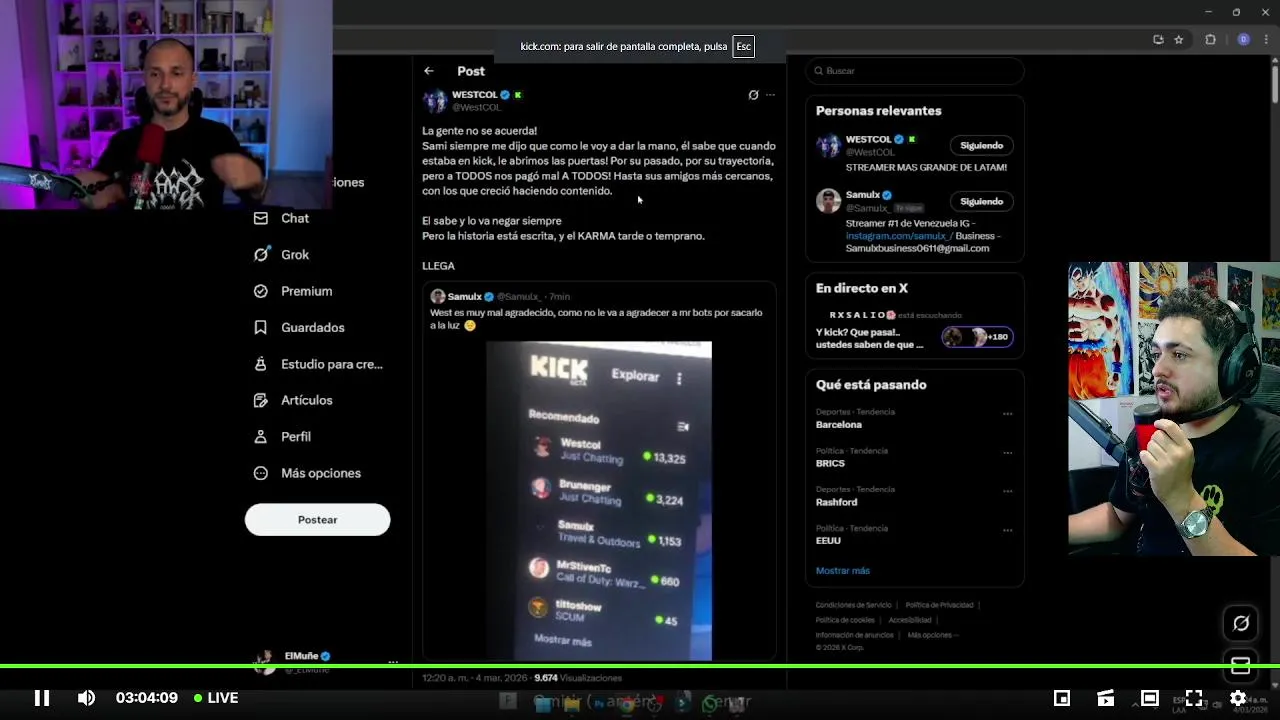Open Política de cookies link
Screen dimensions: 1280x720
845,620
